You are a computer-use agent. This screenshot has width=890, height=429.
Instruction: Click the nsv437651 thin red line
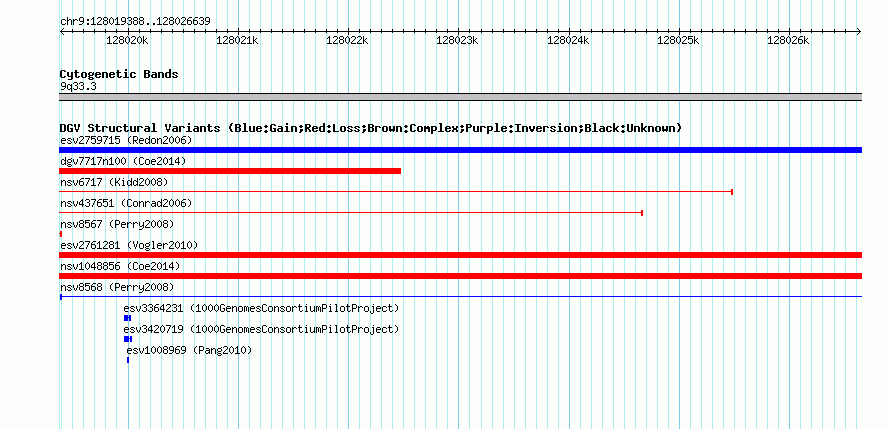pyautogui.click(x=351, y=213)
